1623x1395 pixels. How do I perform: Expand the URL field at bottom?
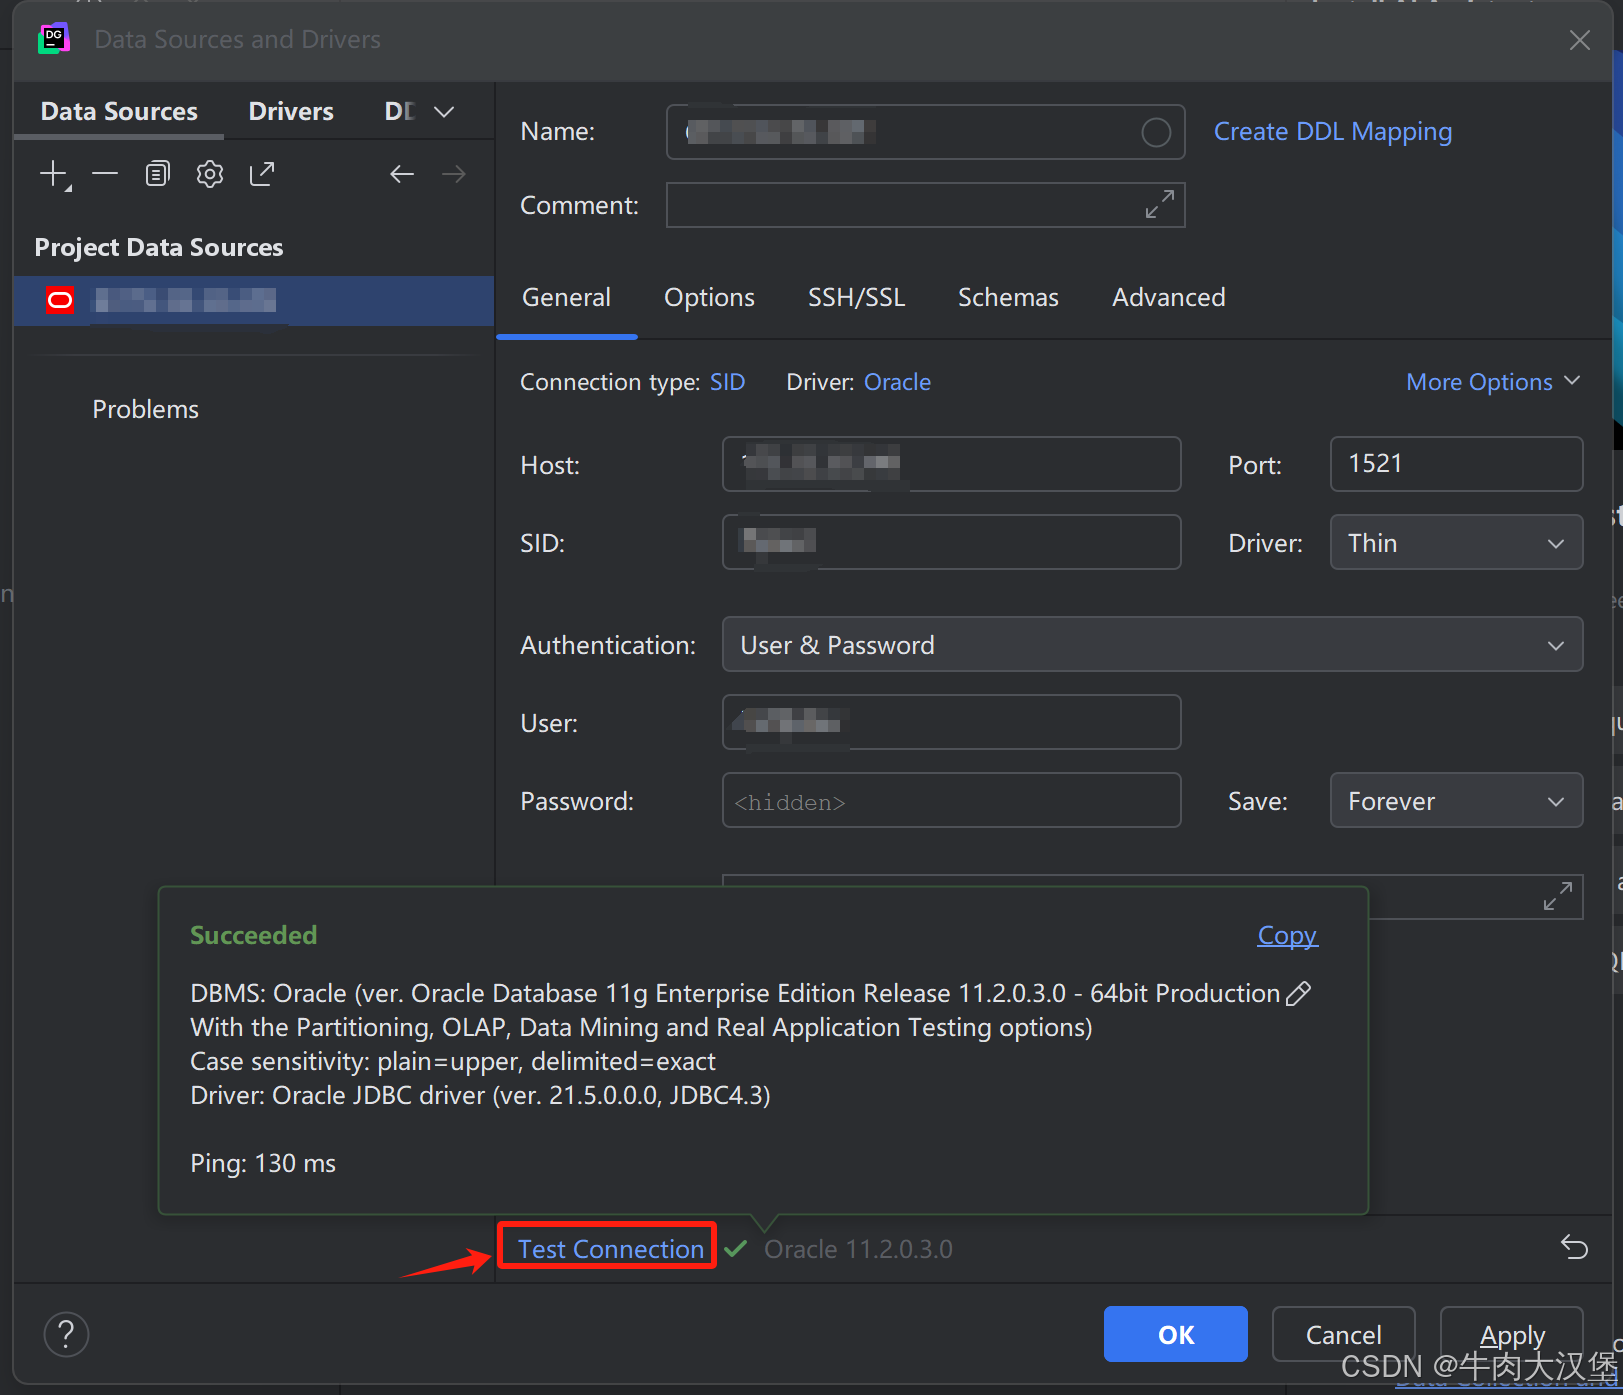pos(1558,896)
